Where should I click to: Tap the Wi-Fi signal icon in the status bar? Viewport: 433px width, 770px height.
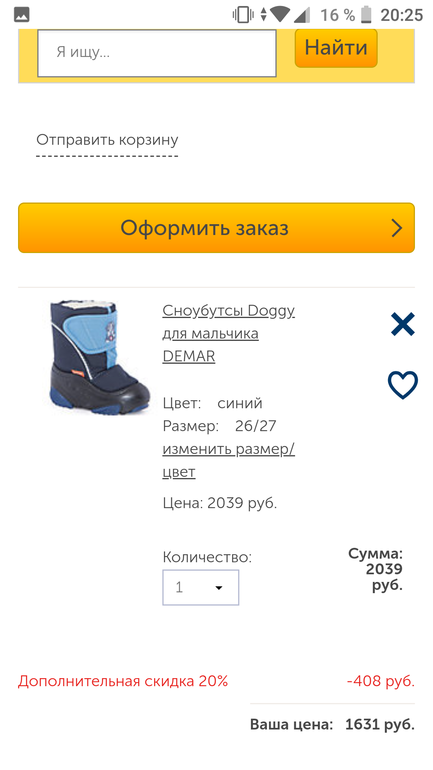[x=280, y=15]
